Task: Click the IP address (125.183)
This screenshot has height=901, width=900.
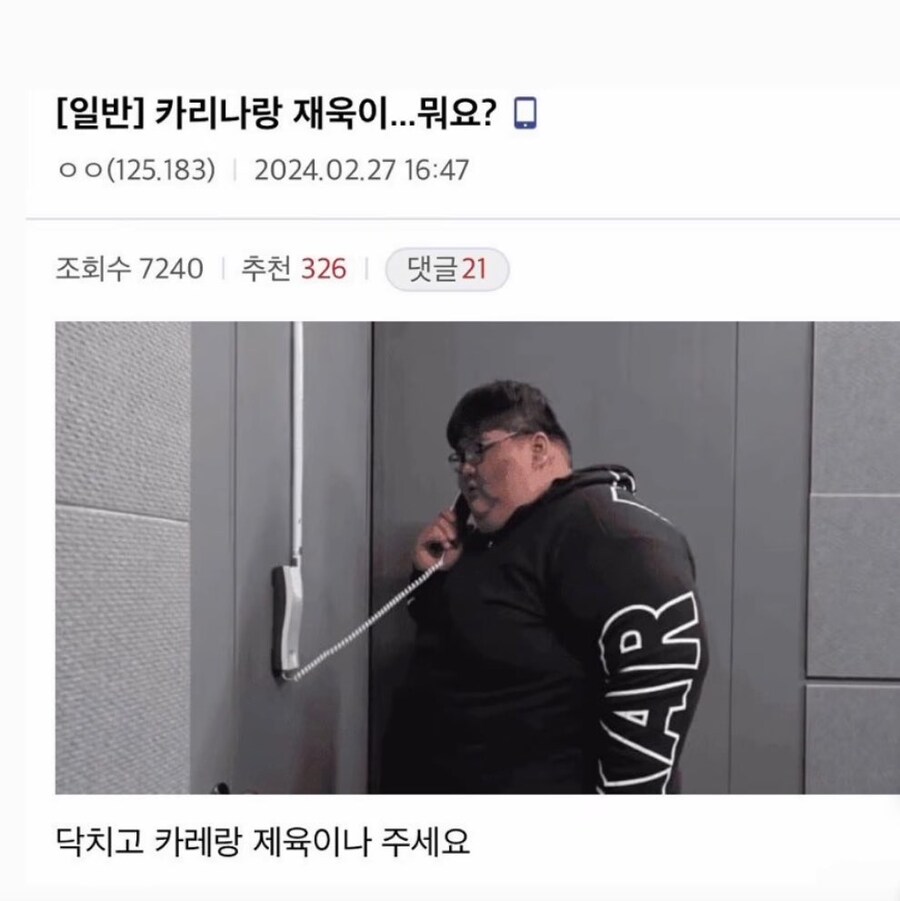Action: pyautogui.click(x=161, y=170)
